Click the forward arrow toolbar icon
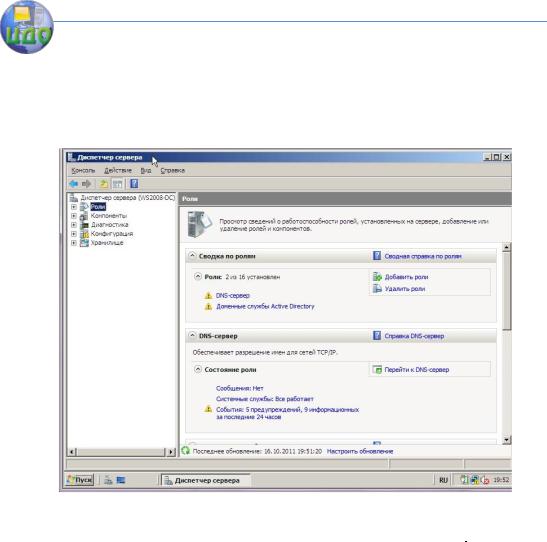The height and width of the screenshot is (542, 547). click(87, 184)
